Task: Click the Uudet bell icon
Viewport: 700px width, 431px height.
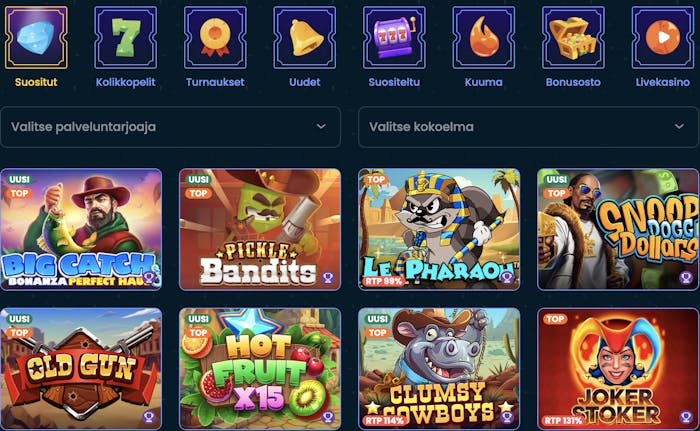Action: (304, 38)
